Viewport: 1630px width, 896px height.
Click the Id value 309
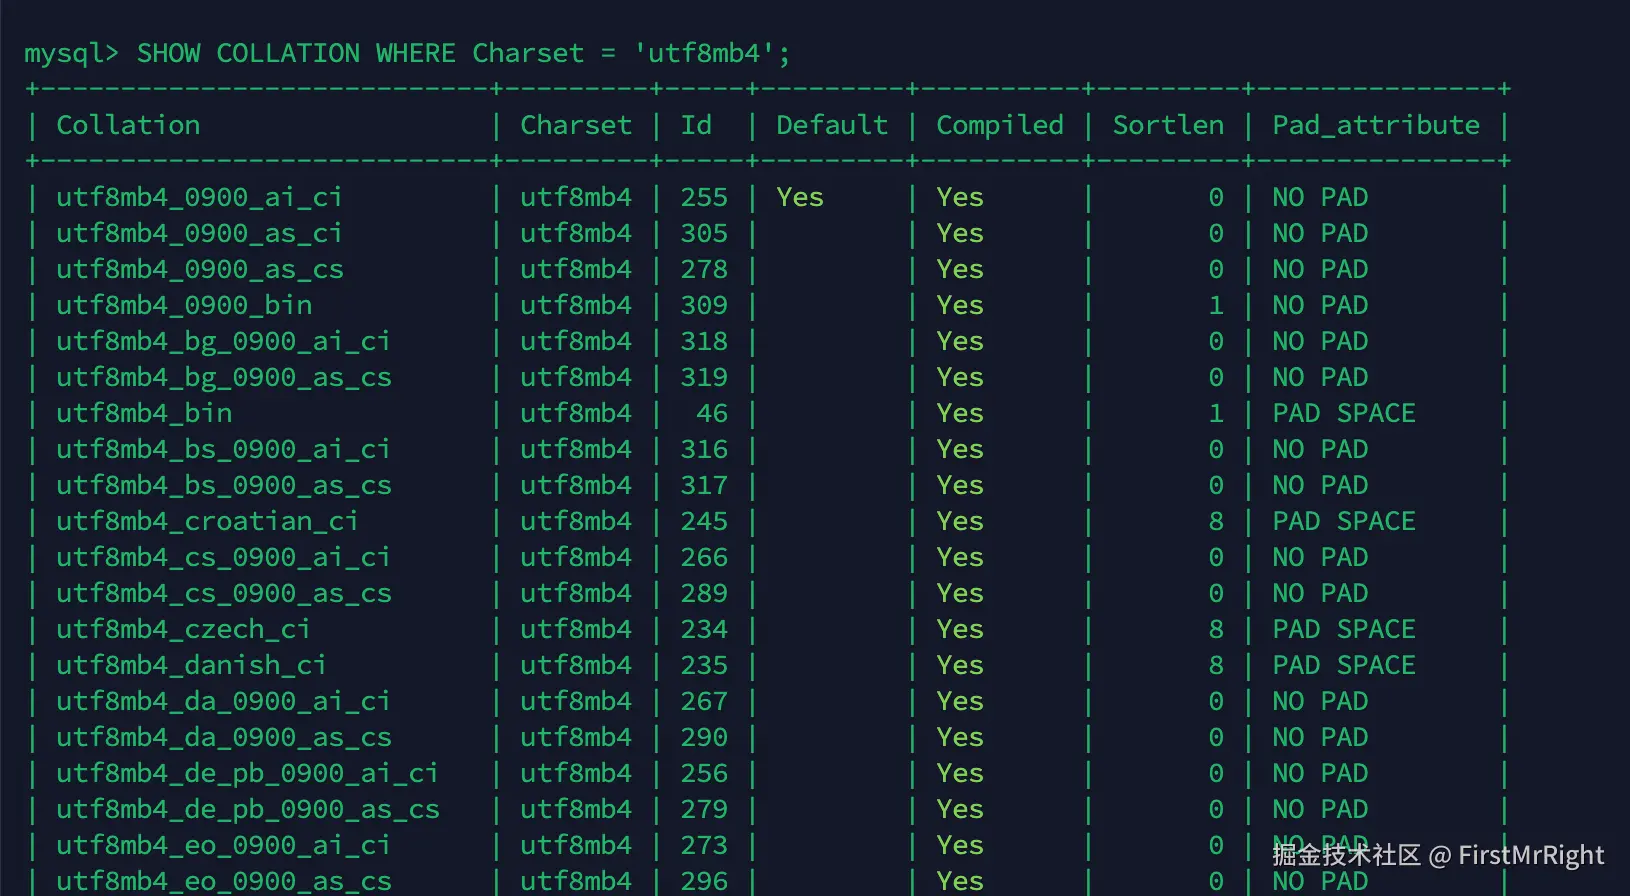click(704, 305)
